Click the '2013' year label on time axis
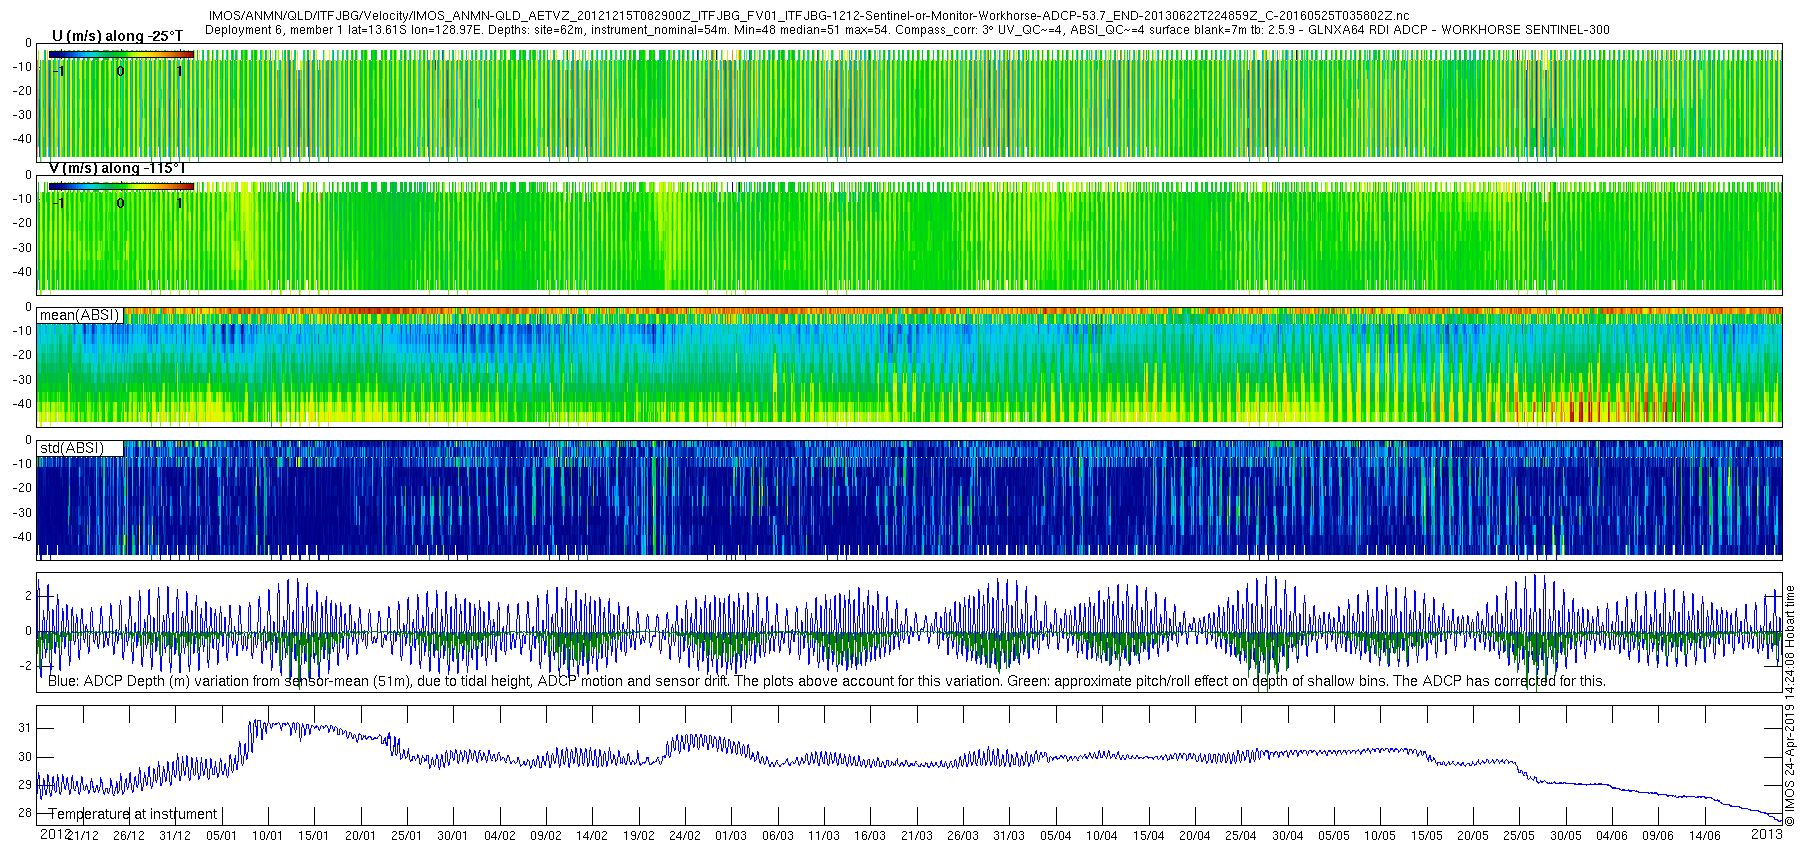This screenshot has height=850, width=1800. (1767, 834)
